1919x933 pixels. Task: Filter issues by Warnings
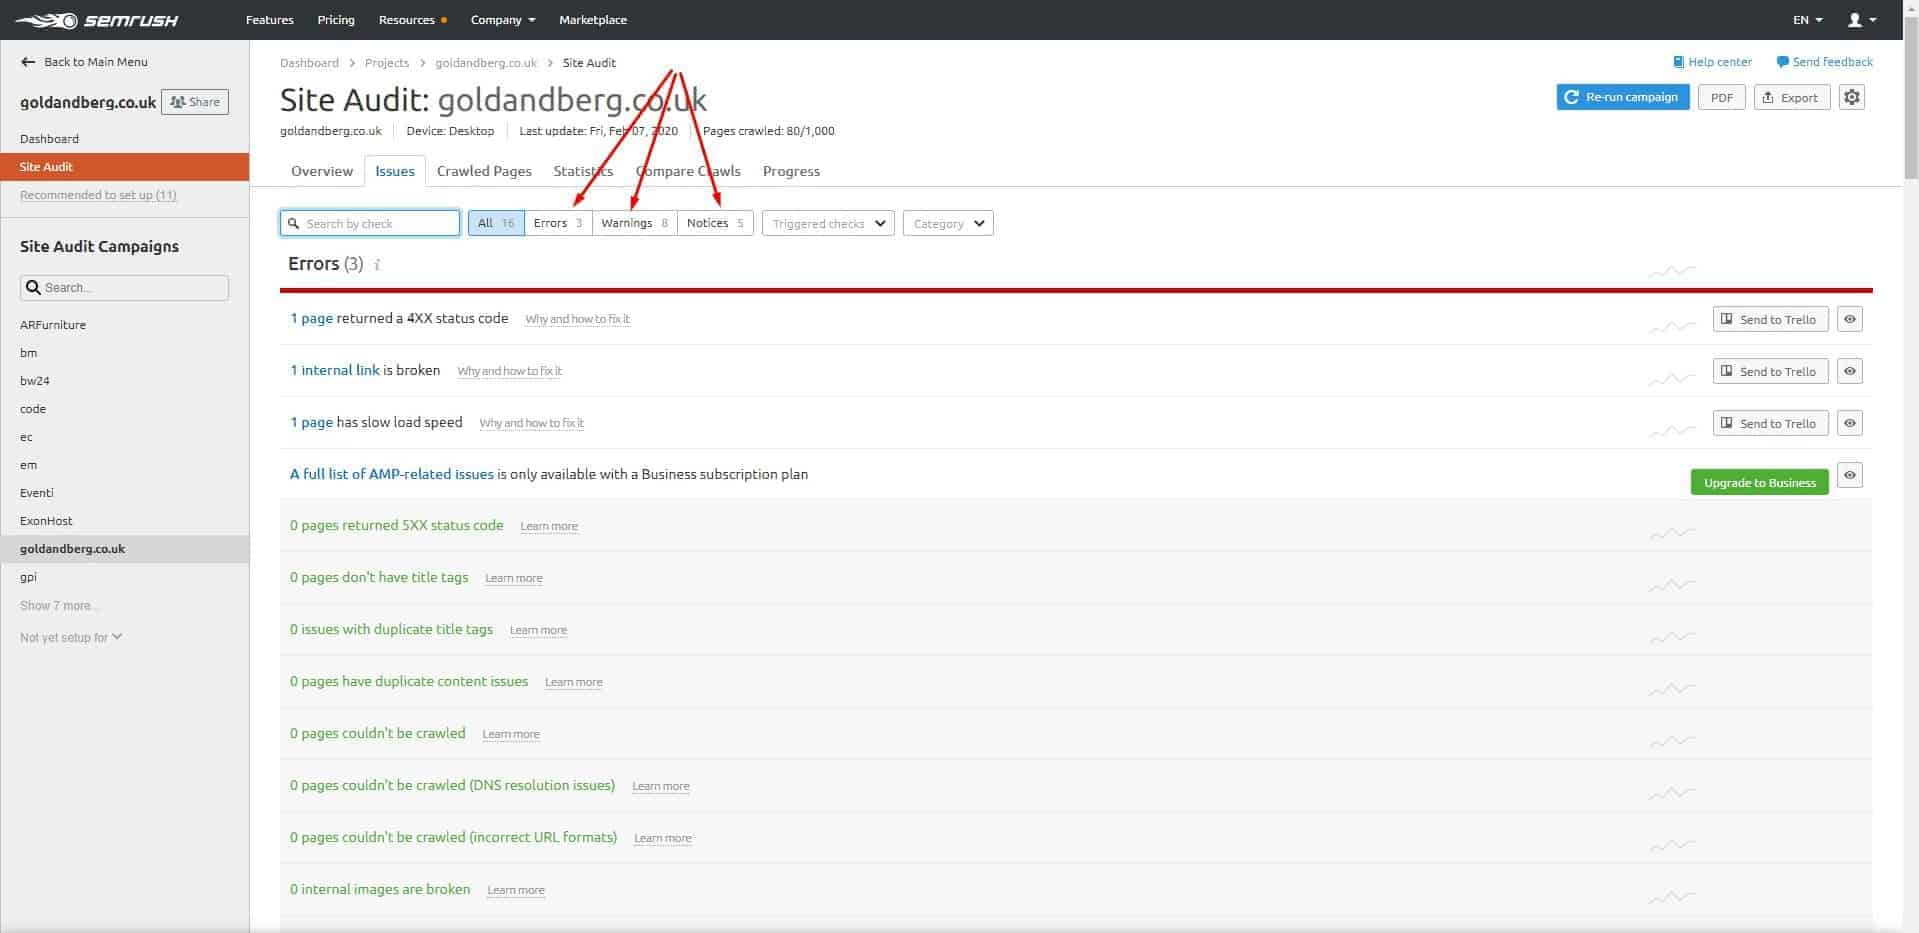[x=635, y=223]
